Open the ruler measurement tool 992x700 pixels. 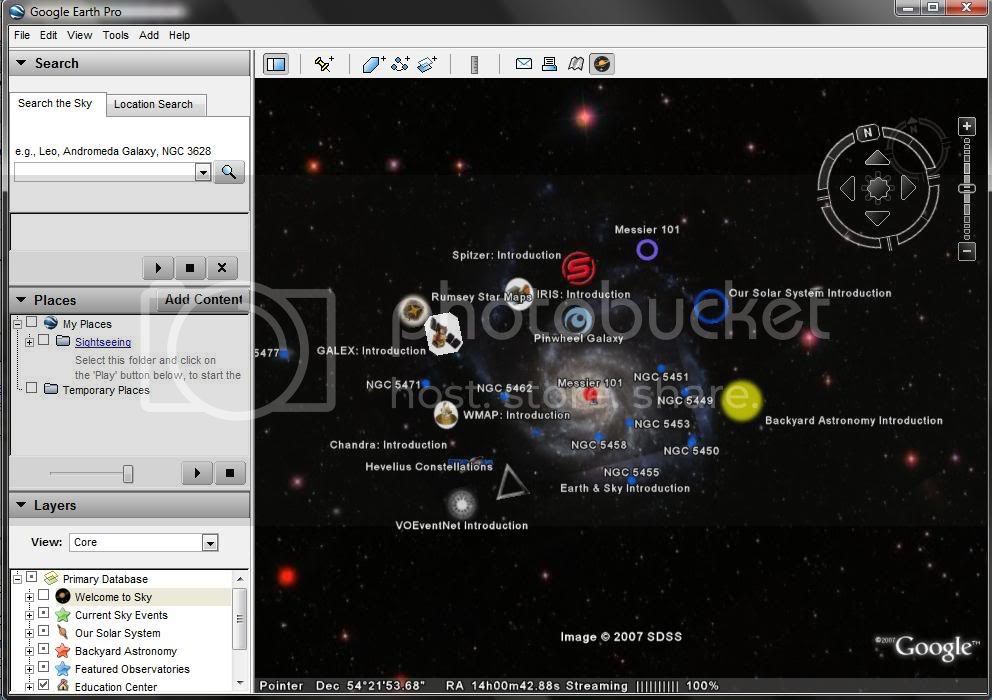point(474,65)
